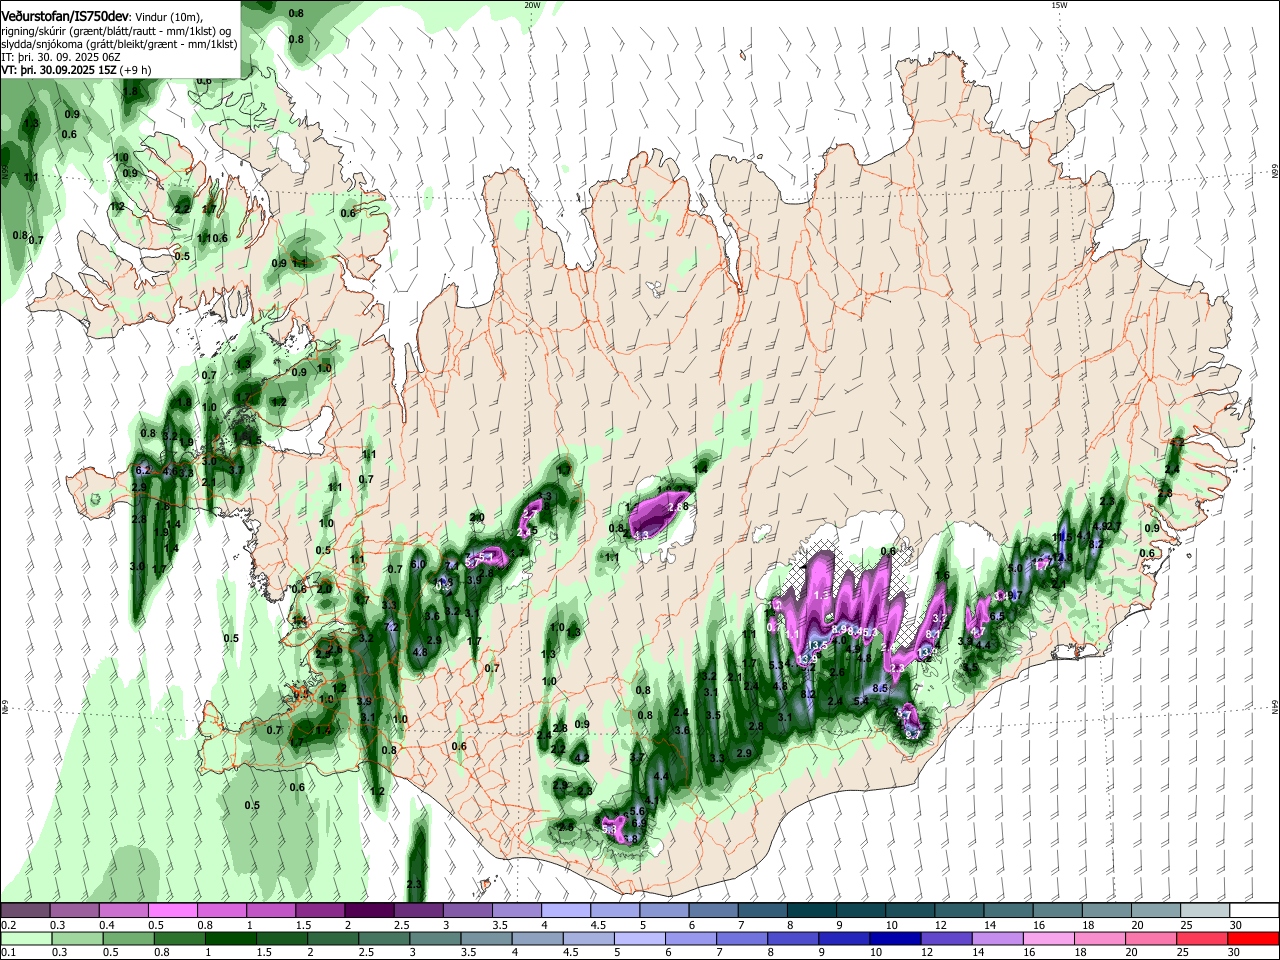
Task: Pick the darkest purple swatch between 2 and 2.5
Action: tap(368, 911)
